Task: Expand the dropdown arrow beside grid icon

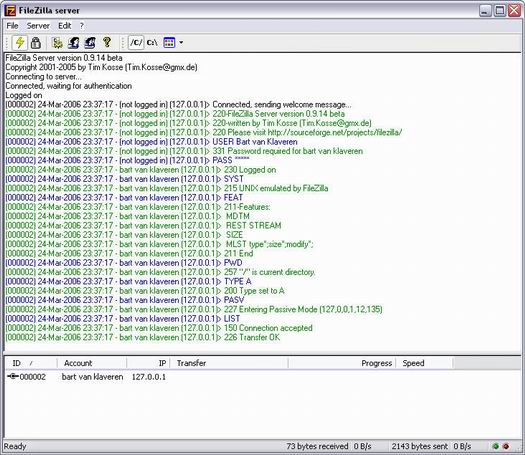Action: point(181,43)
